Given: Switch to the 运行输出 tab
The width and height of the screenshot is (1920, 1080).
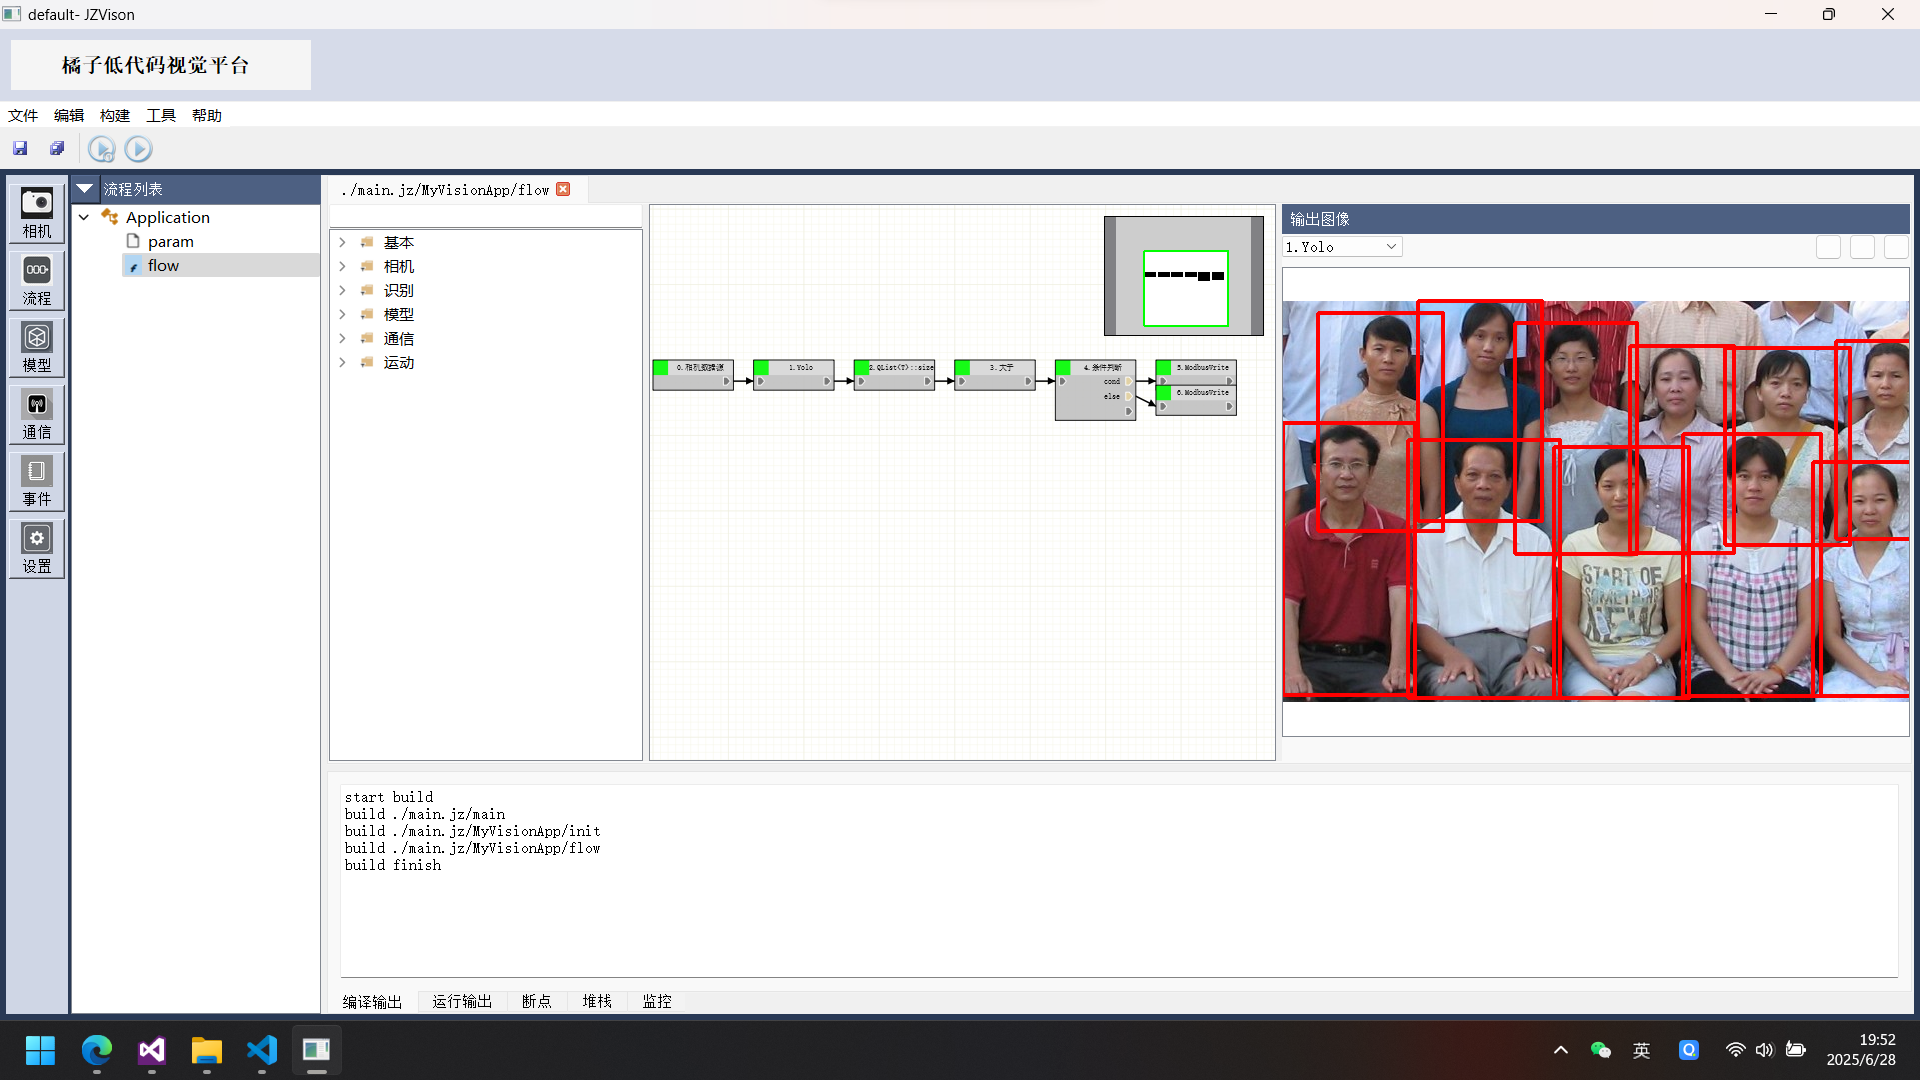Looking at the screenshot, I should [x=462, y=1001].
